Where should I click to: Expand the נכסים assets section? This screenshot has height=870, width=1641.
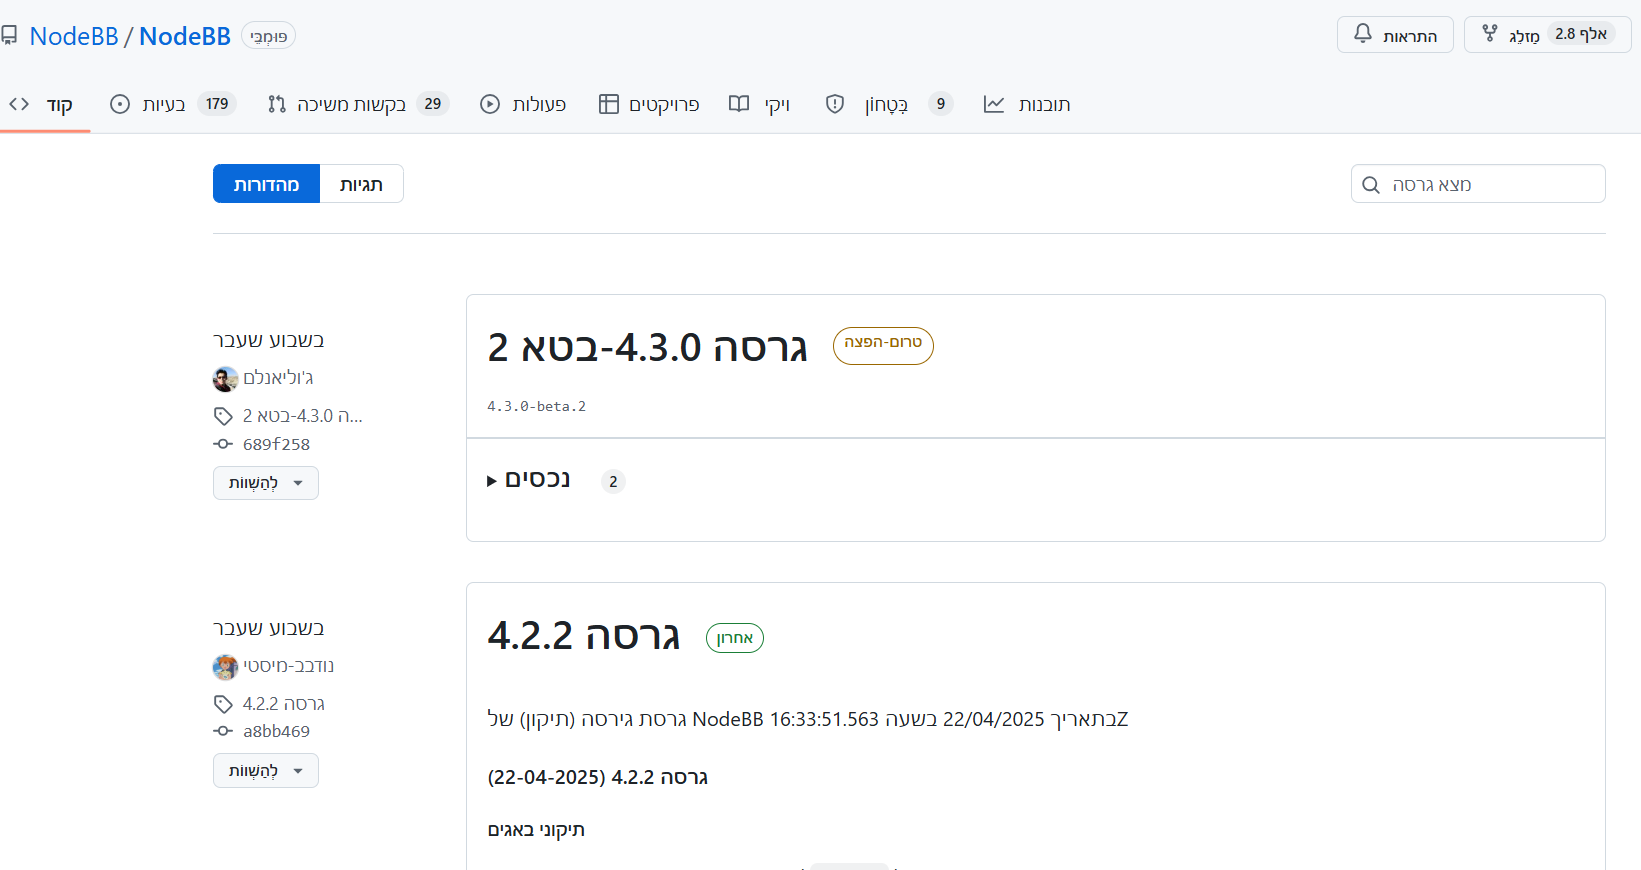click(529, 480)
